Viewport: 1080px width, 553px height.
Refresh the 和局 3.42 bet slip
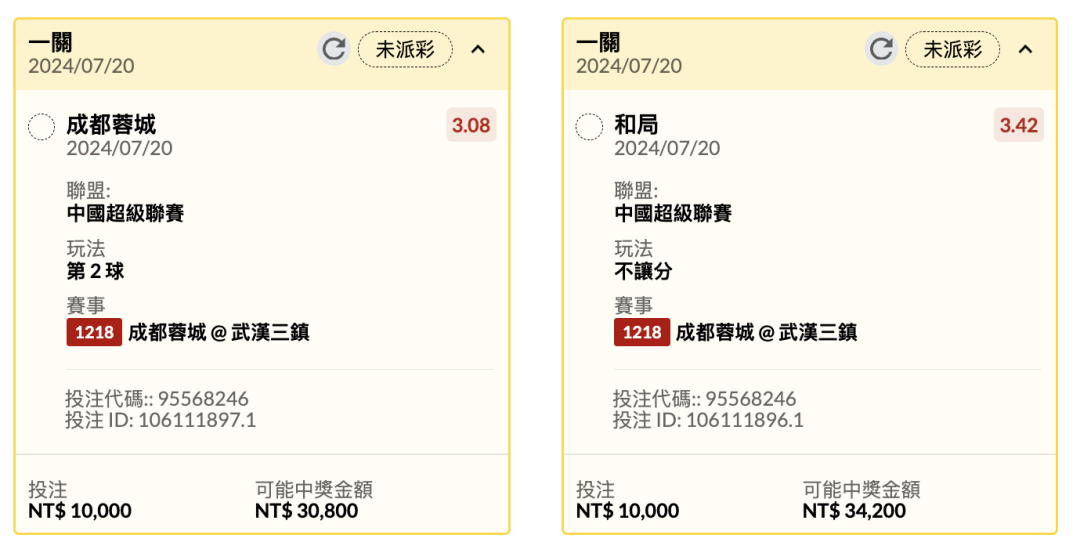coord(880,48)
